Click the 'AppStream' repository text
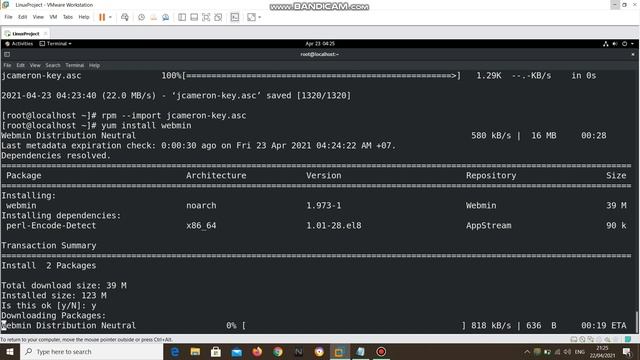 (489, 226)
